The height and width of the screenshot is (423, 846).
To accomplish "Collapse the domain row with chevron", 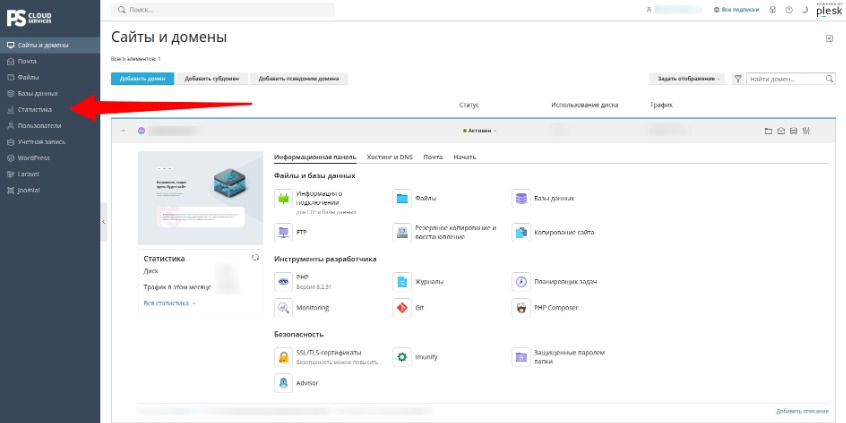I will click(x=124, y=131).
